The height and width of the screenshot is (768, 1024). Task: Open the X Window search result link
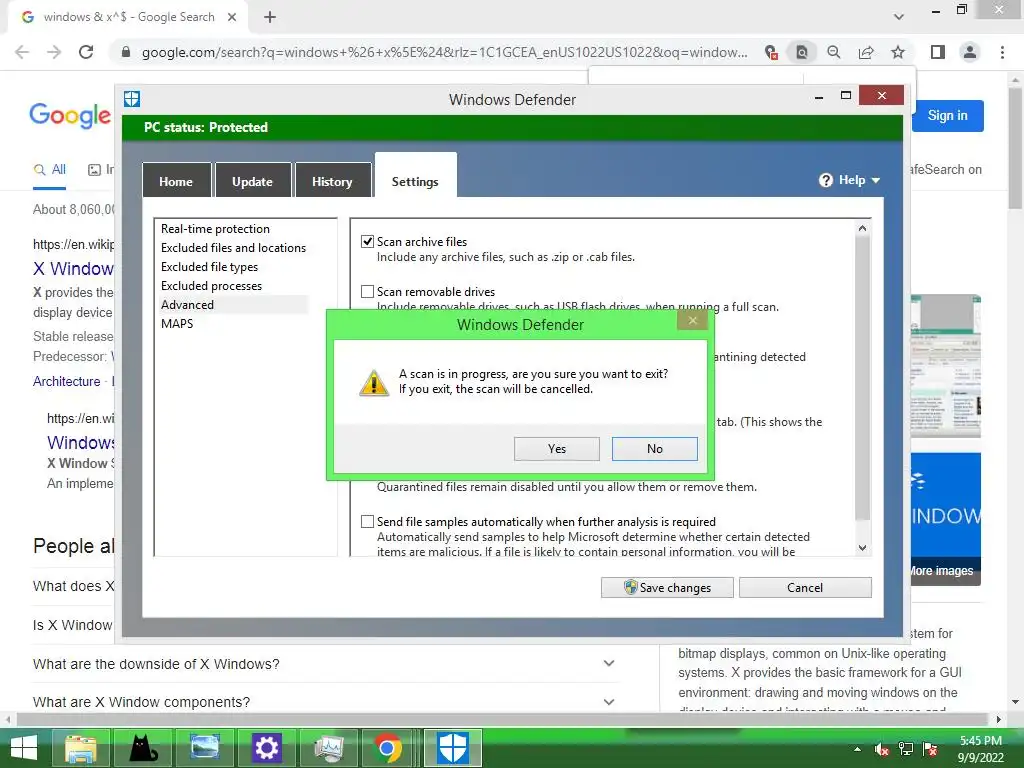pos(73,268)
